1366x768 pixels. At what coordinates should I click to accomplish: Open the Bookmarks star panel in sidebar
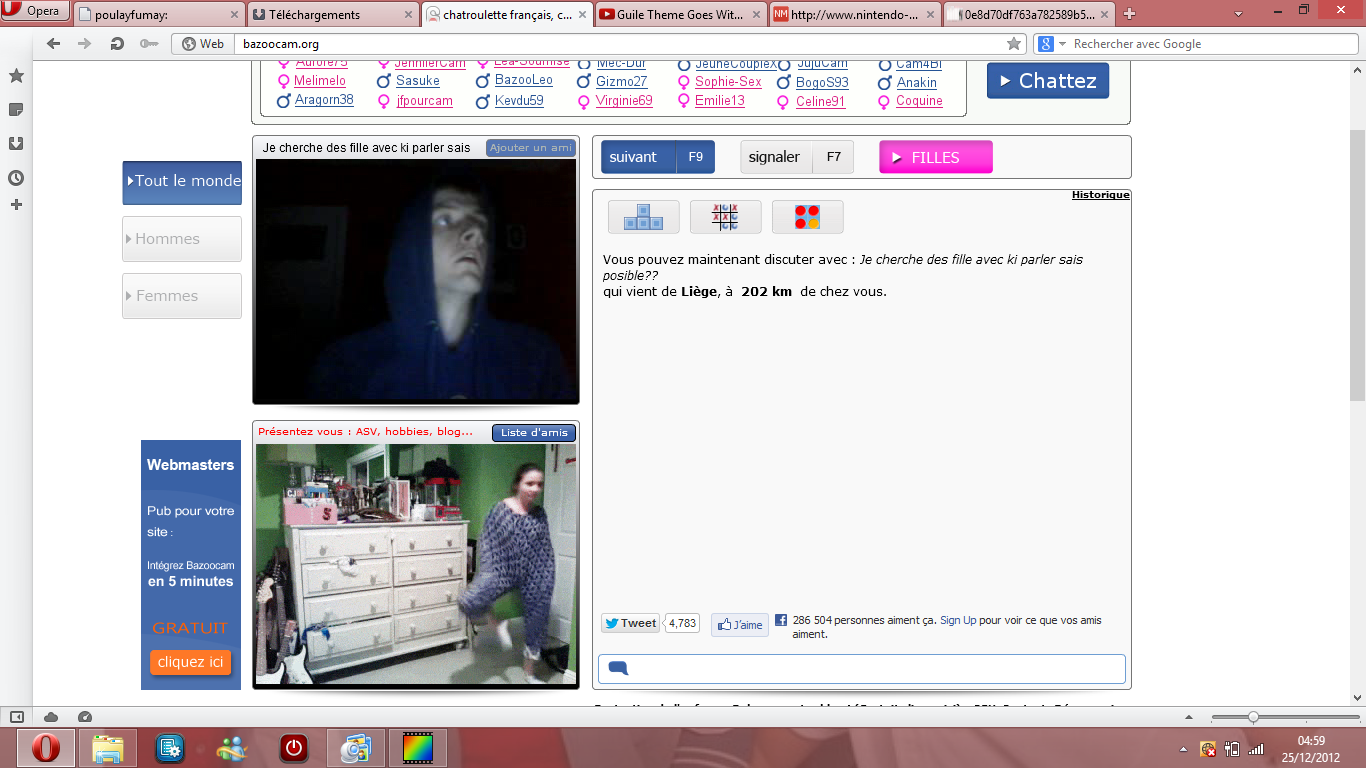coord(16,76)
